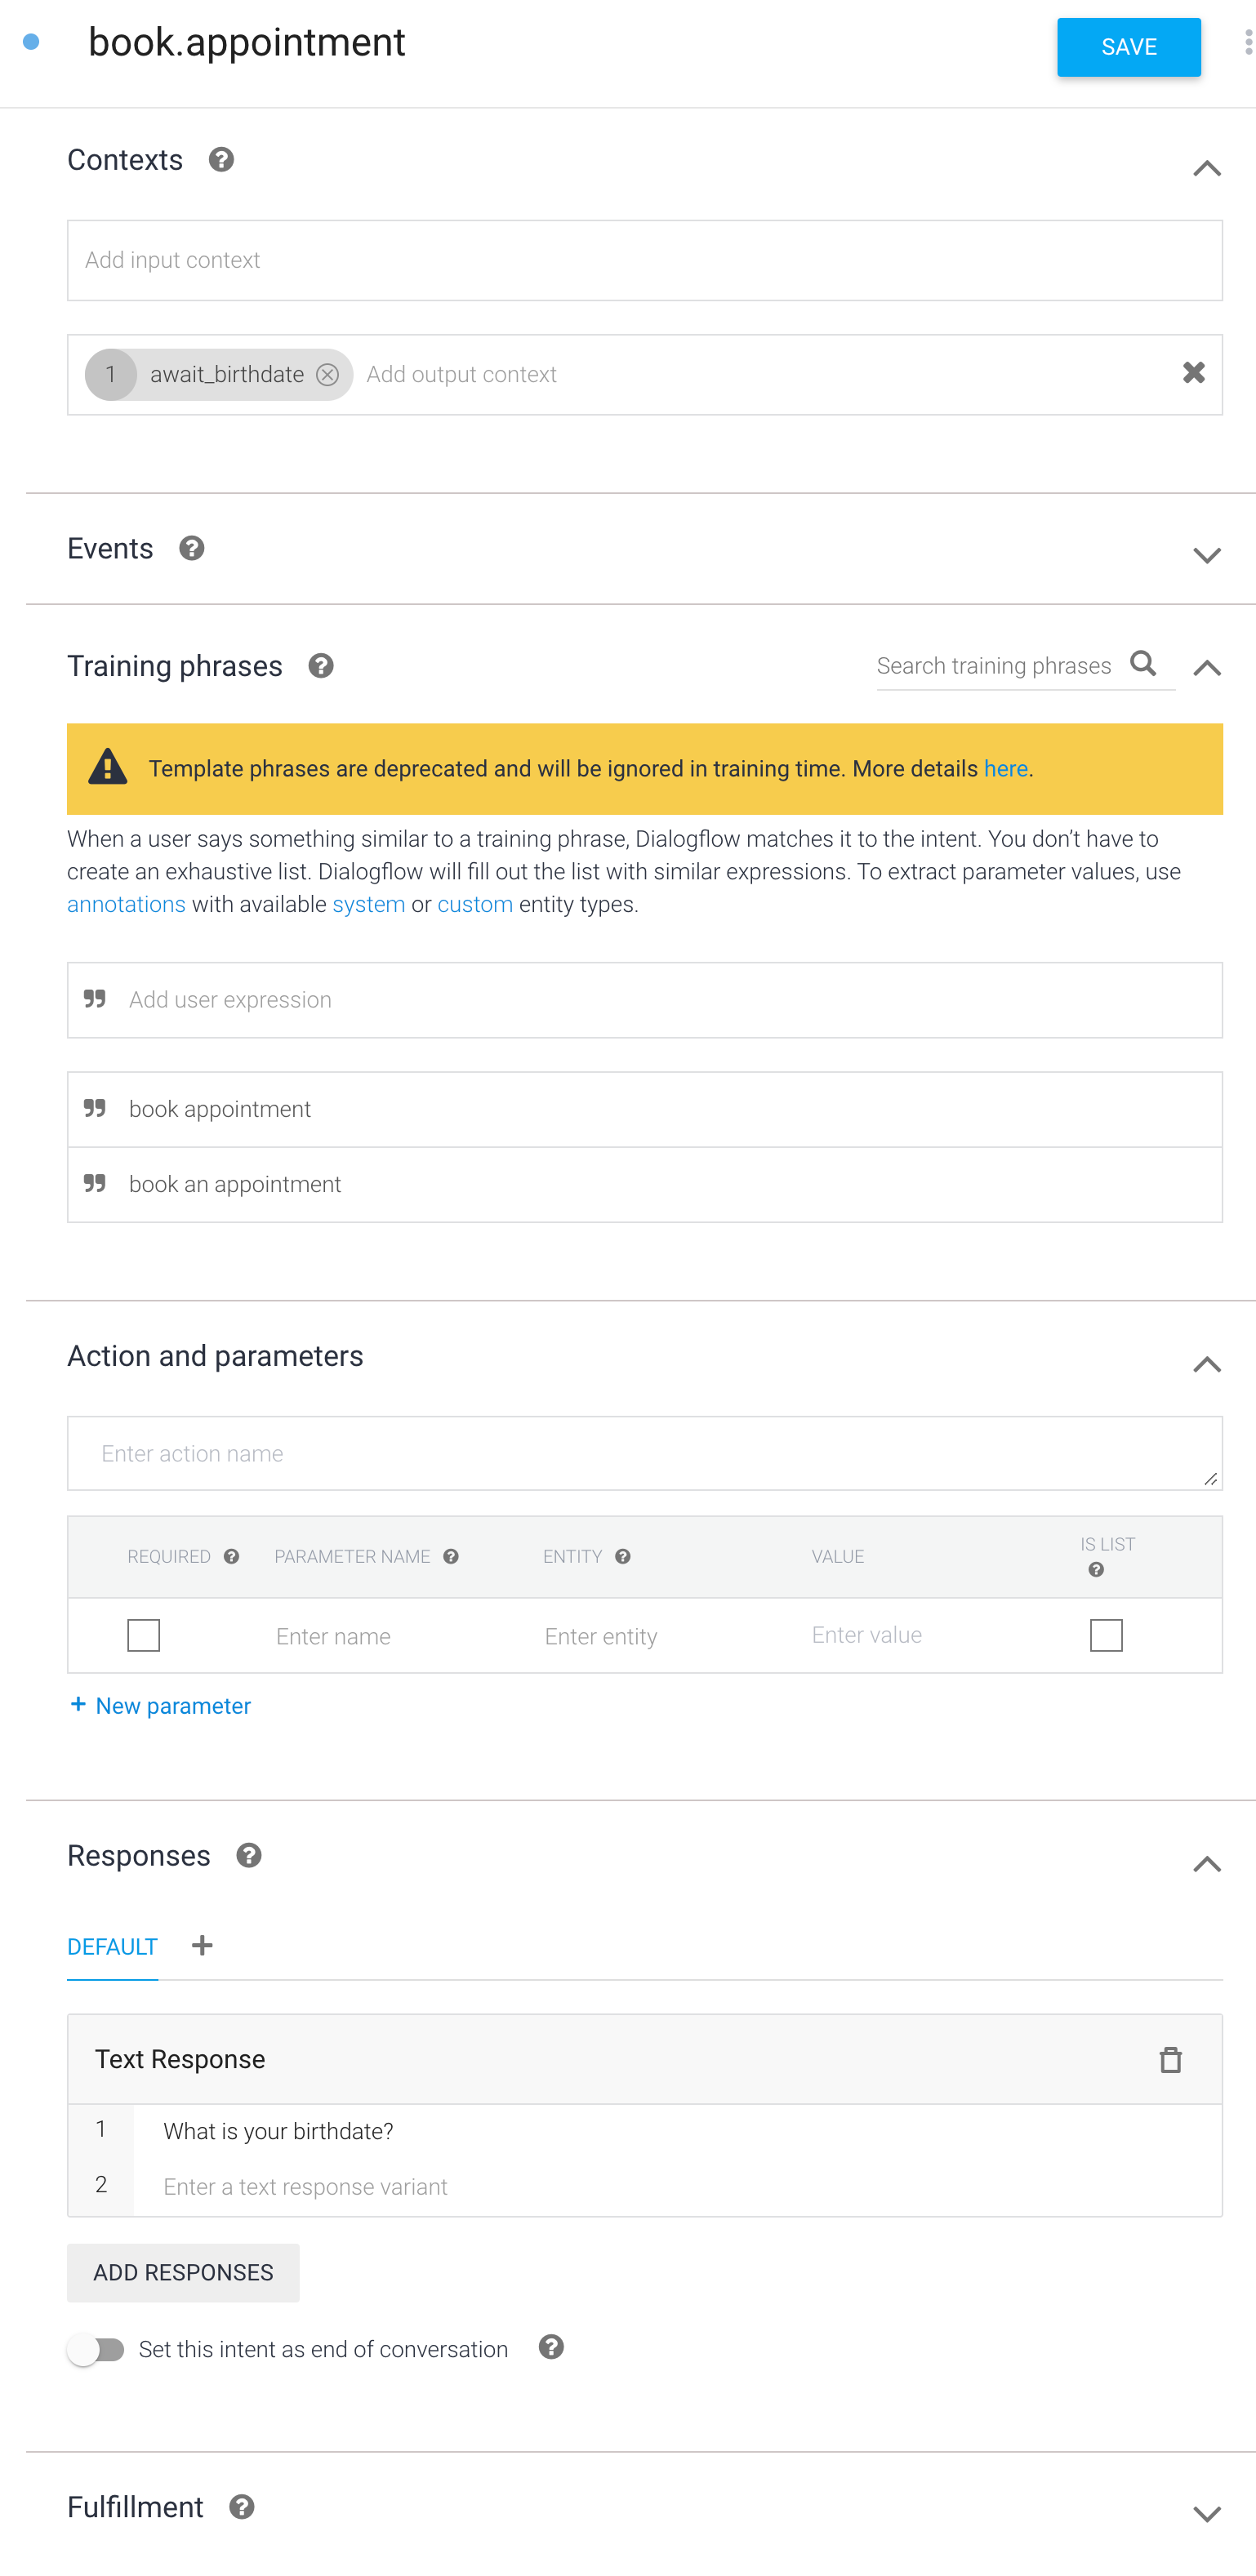Toggle Set this intent as end of conversation
Viewport: 1256px width, 2576px height.
[96, 2349]
